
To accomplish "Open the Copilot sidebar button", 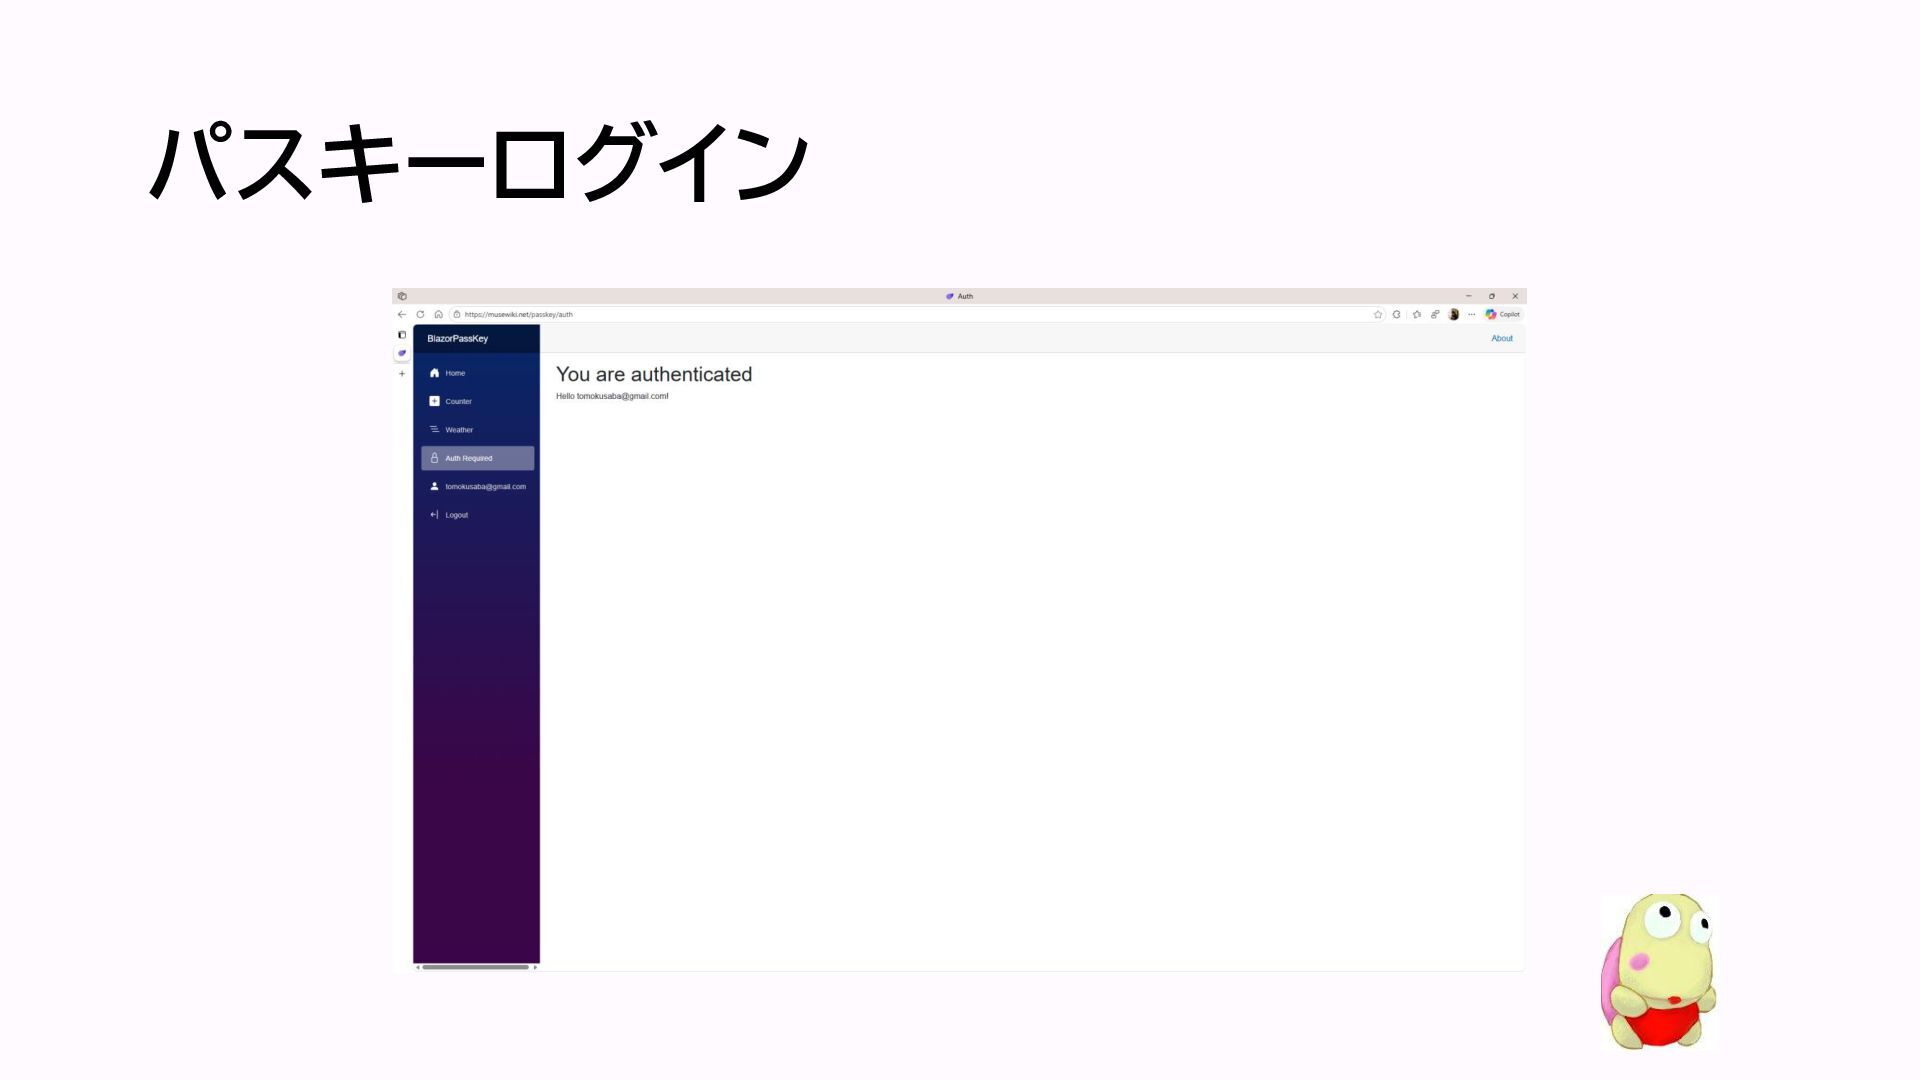I will pos(1503,314).
